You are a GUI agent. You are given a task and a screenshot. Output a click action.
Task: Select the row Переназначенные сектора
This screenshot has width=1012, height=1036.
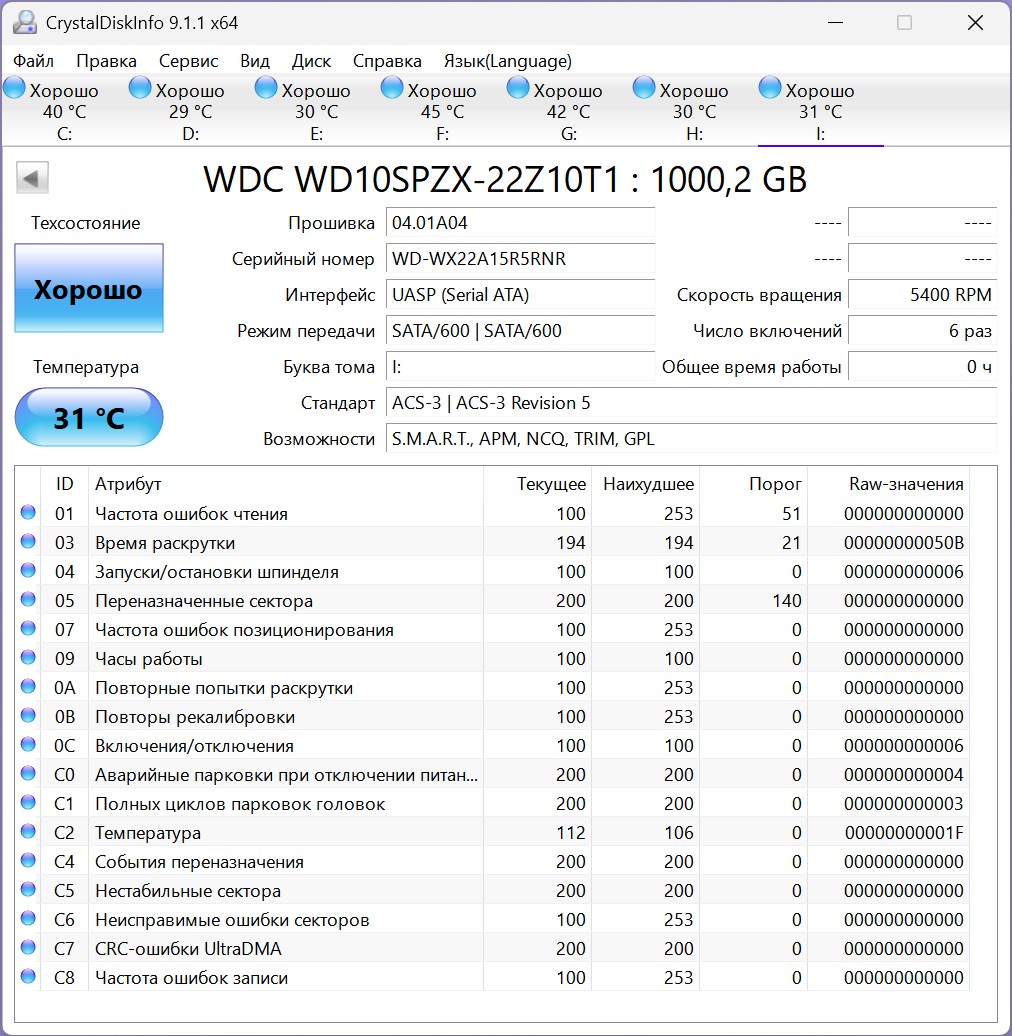coord(492,601)
